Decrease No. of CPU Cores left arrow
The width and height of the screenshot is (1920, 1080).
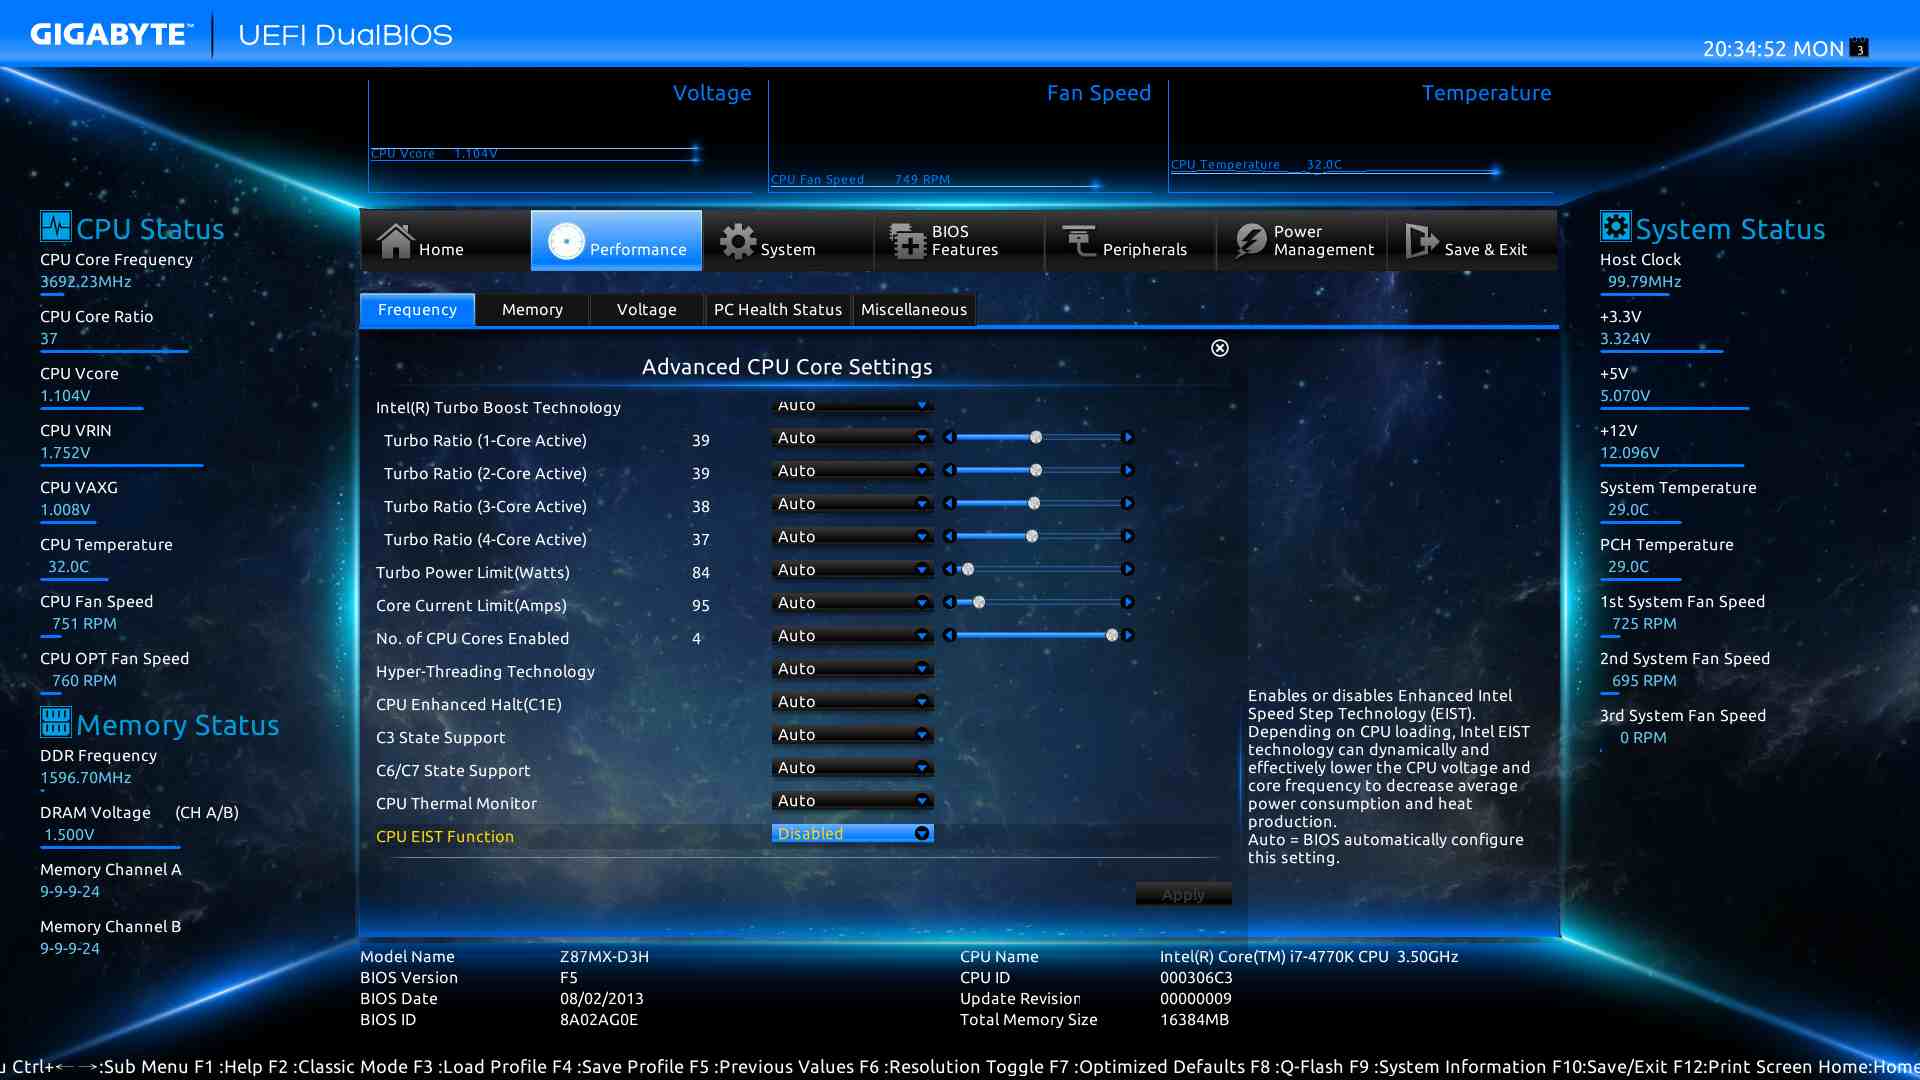949,636
